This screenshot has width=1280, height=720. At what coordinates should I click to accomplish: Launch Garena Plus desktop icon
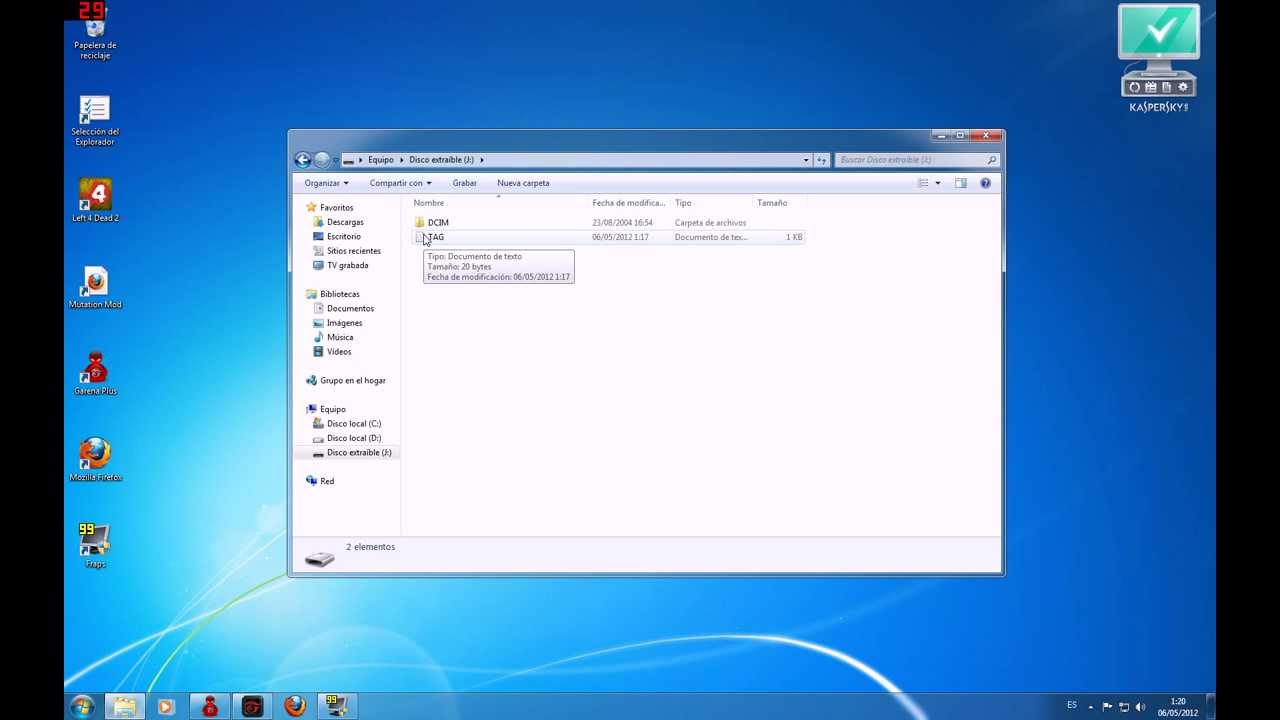coord(95,373)
